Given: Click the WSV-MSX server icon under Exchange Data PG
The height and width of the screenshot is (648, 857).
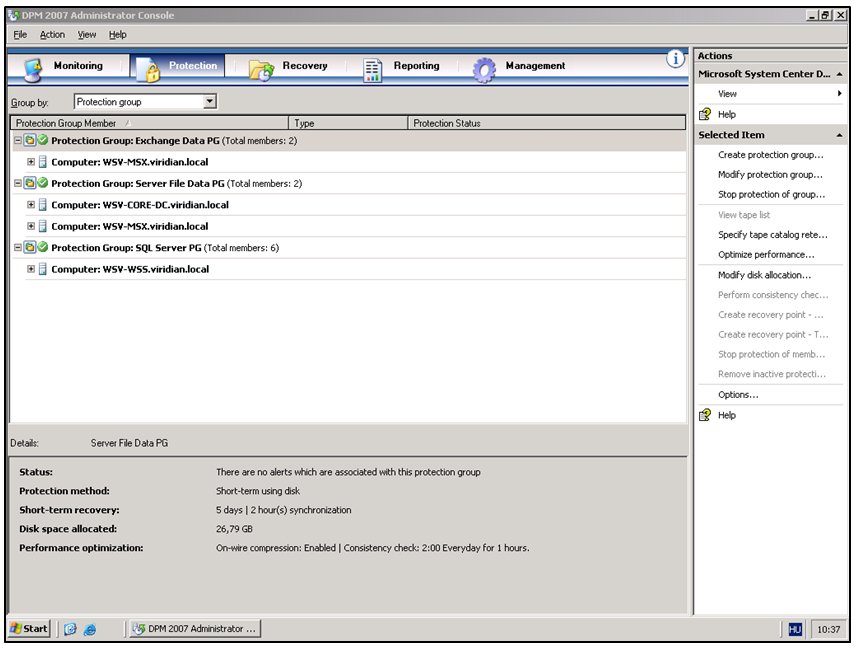Looking at the screenshot, I should tap(43, 162).
